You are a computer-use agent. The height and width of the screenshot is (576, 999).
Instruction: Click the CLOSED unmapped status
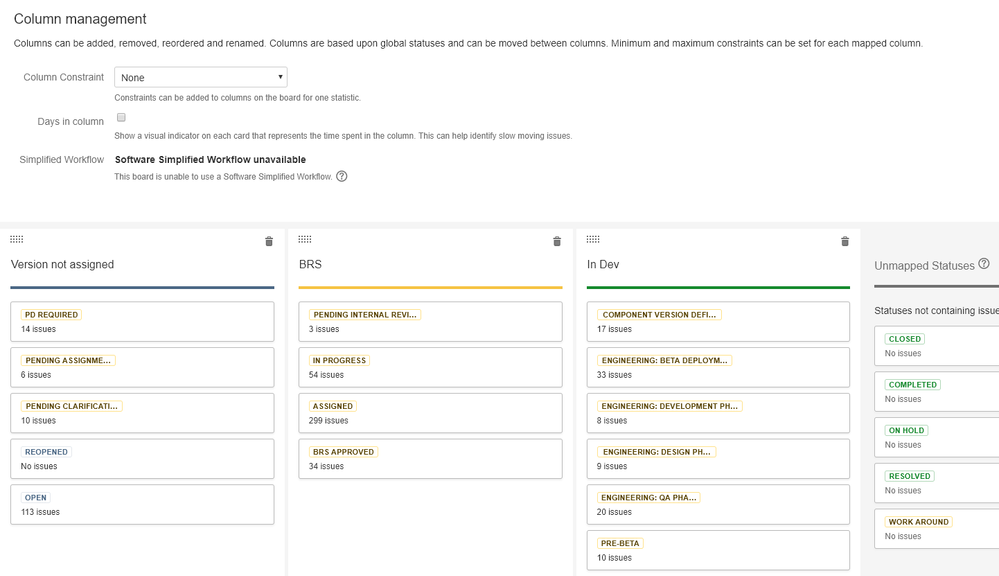[937, 346]
